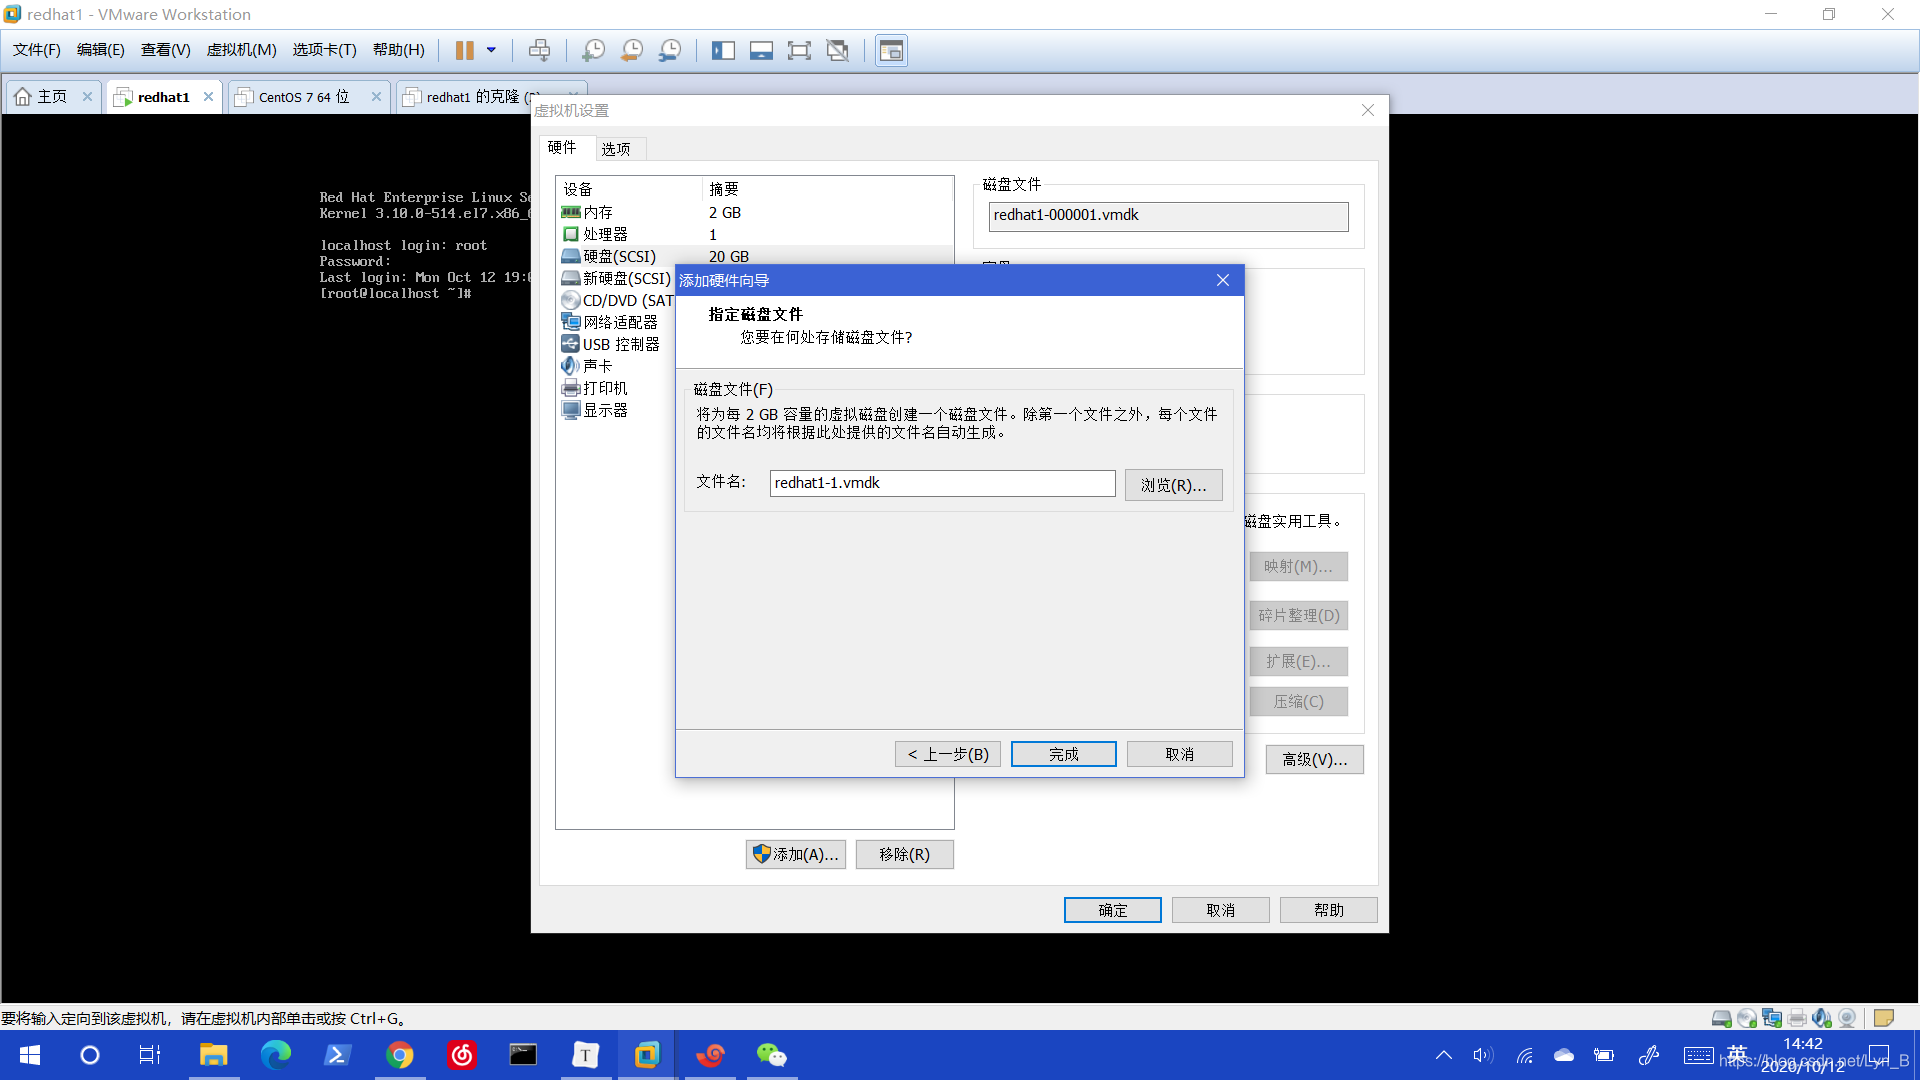The image size is (1920, 1080).
Task: Open Microsoft Edge from the taskbar
Action: 275,1055
